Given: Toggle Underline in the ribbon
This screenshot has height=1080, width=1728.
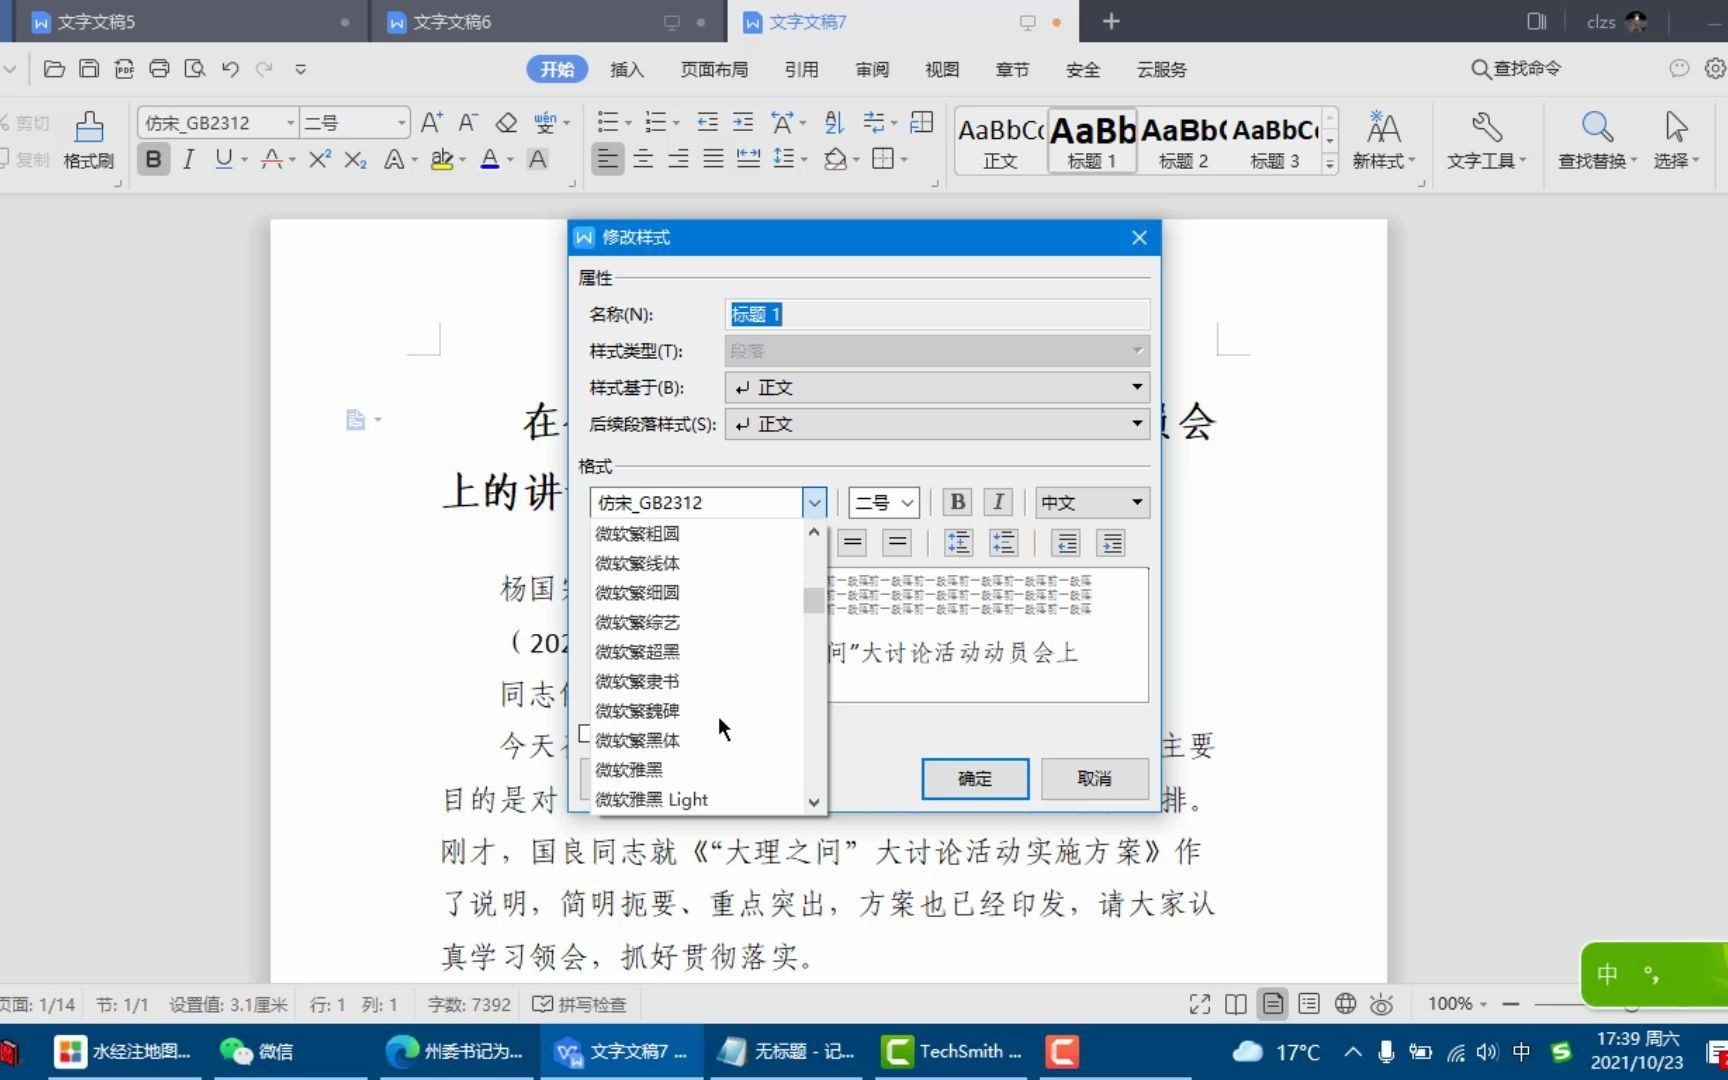Looking at the screenshot, I should [x=224, y=159].
